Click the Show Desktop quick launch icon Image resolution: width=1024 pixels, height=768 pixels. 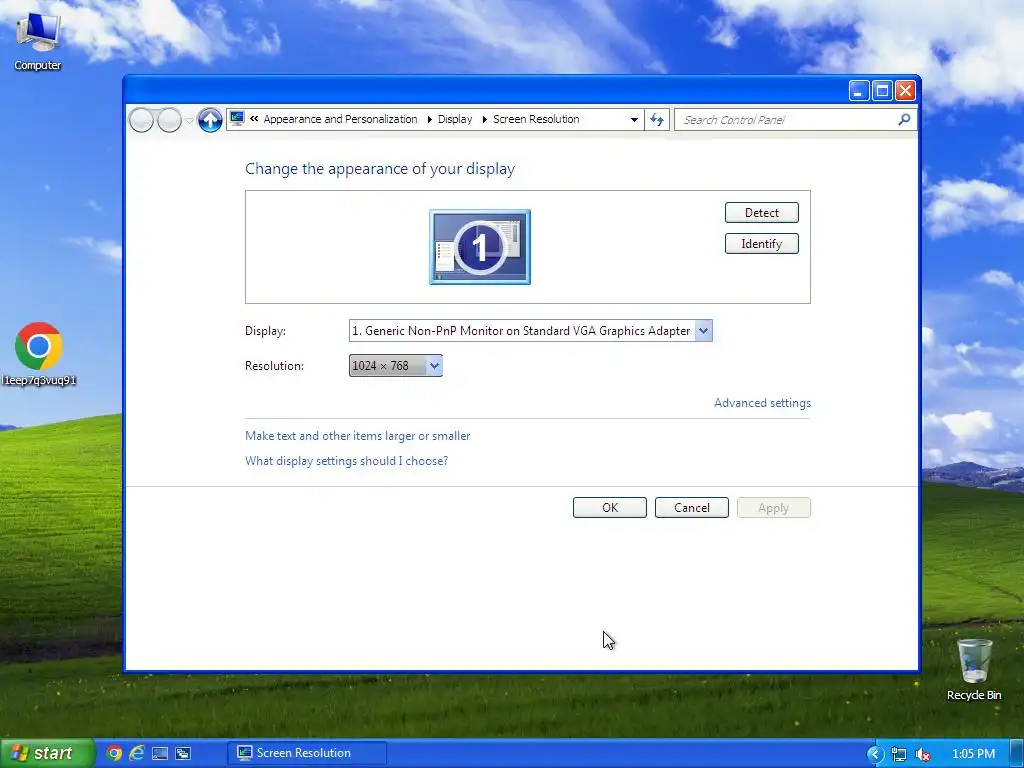click(160, 754)
